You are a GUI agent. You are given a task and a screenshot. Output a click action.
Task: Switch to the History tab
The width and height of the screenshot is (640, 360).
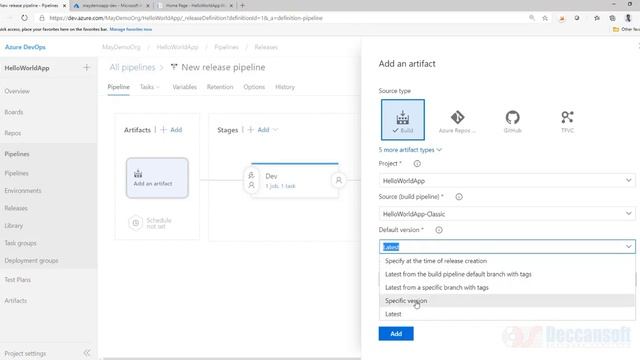[x=285, y=87]
